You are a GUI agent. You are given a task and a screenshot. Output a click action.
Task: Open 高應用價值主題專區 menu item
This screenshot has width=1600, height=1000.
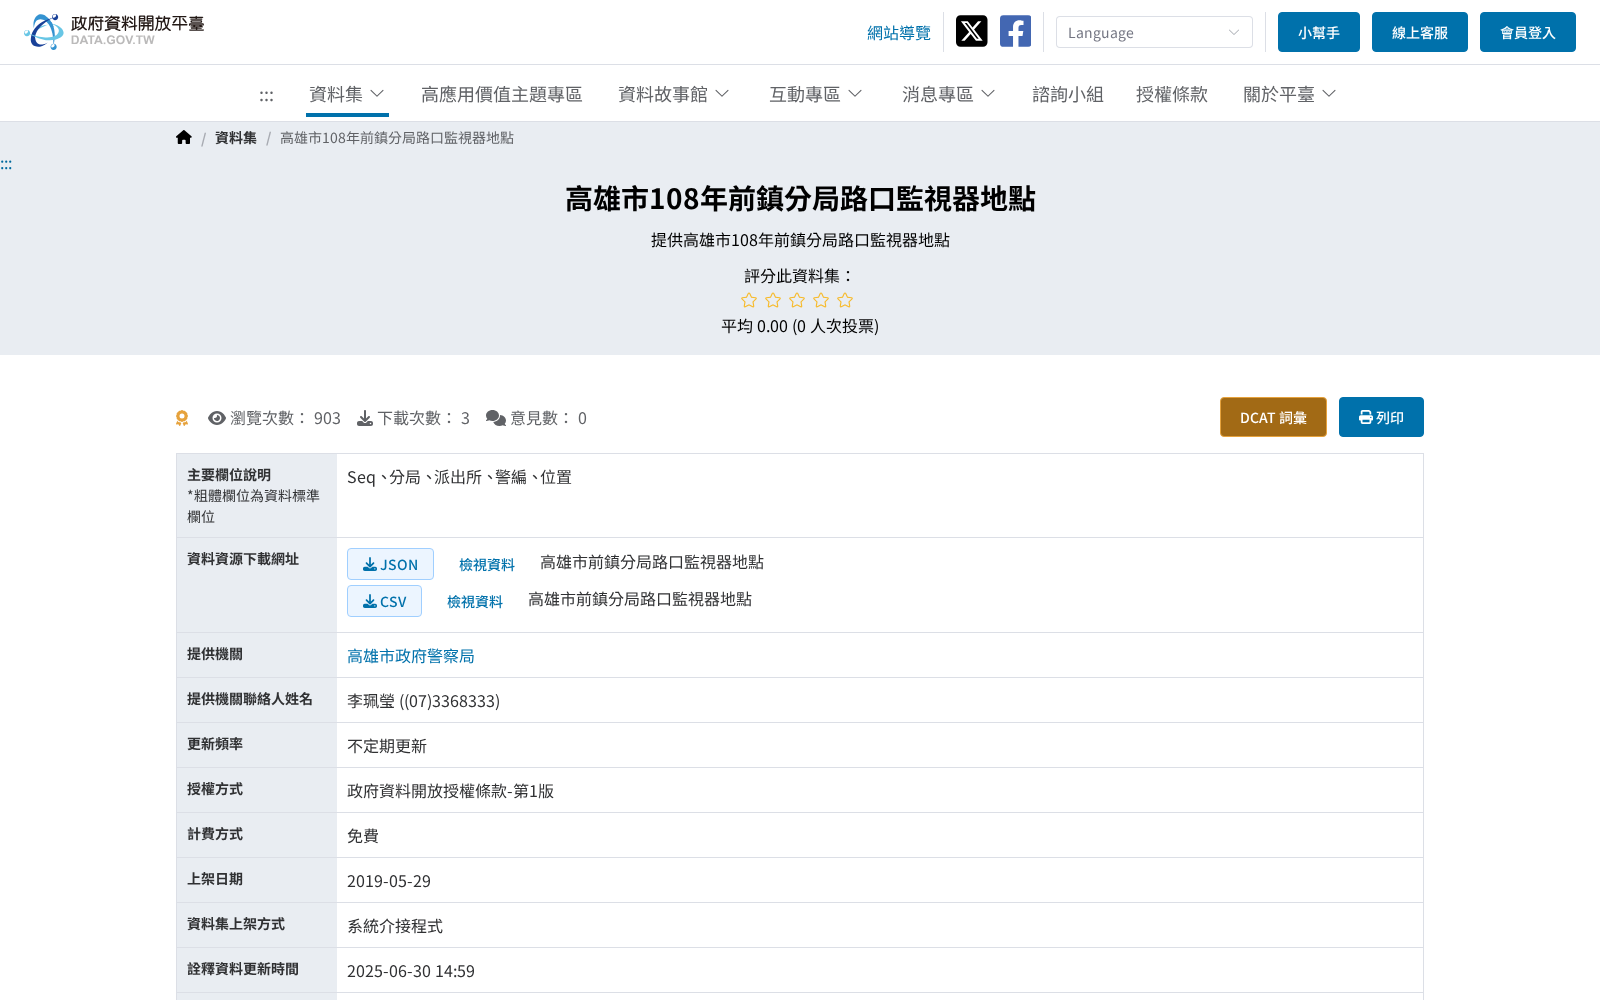tap(502, 94)
